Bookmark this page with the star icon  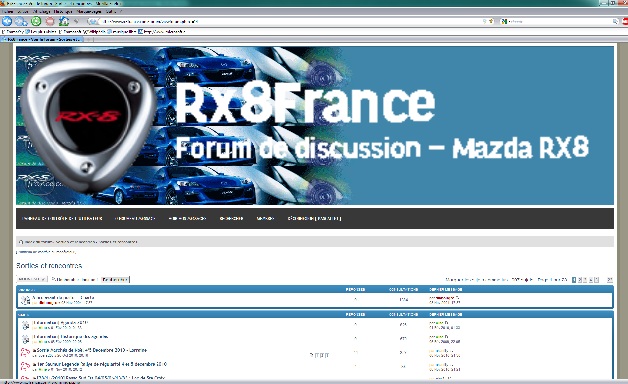(491, 21)
